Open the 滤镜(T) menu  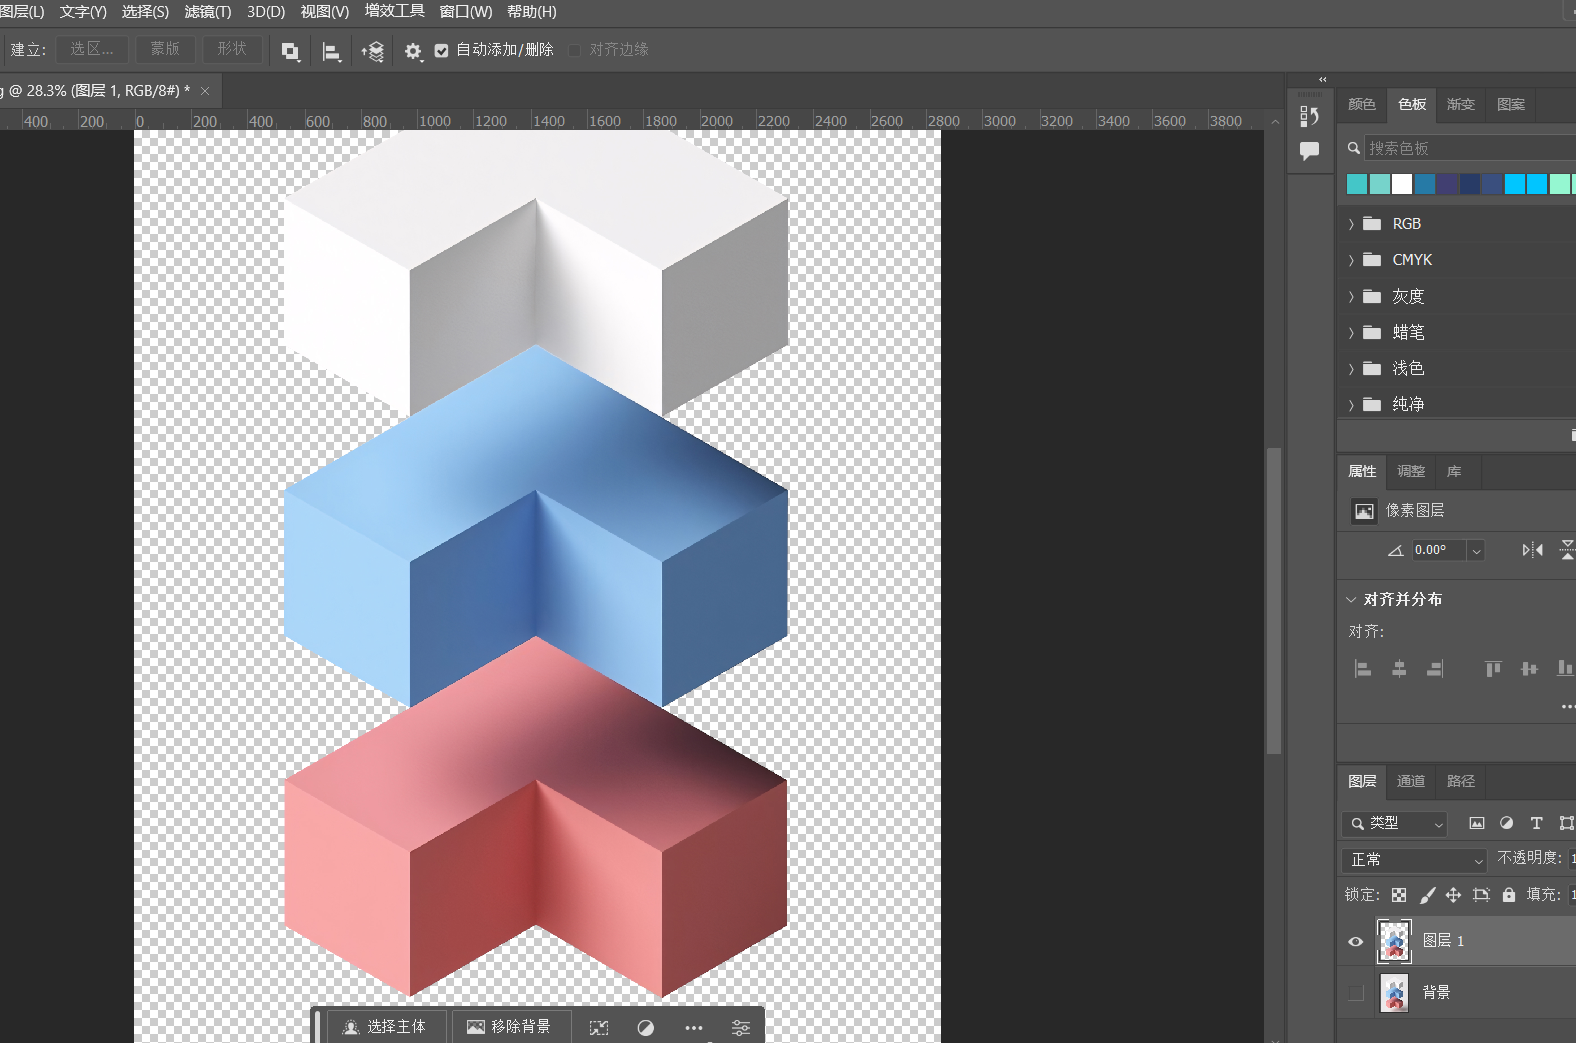(208, 12)
